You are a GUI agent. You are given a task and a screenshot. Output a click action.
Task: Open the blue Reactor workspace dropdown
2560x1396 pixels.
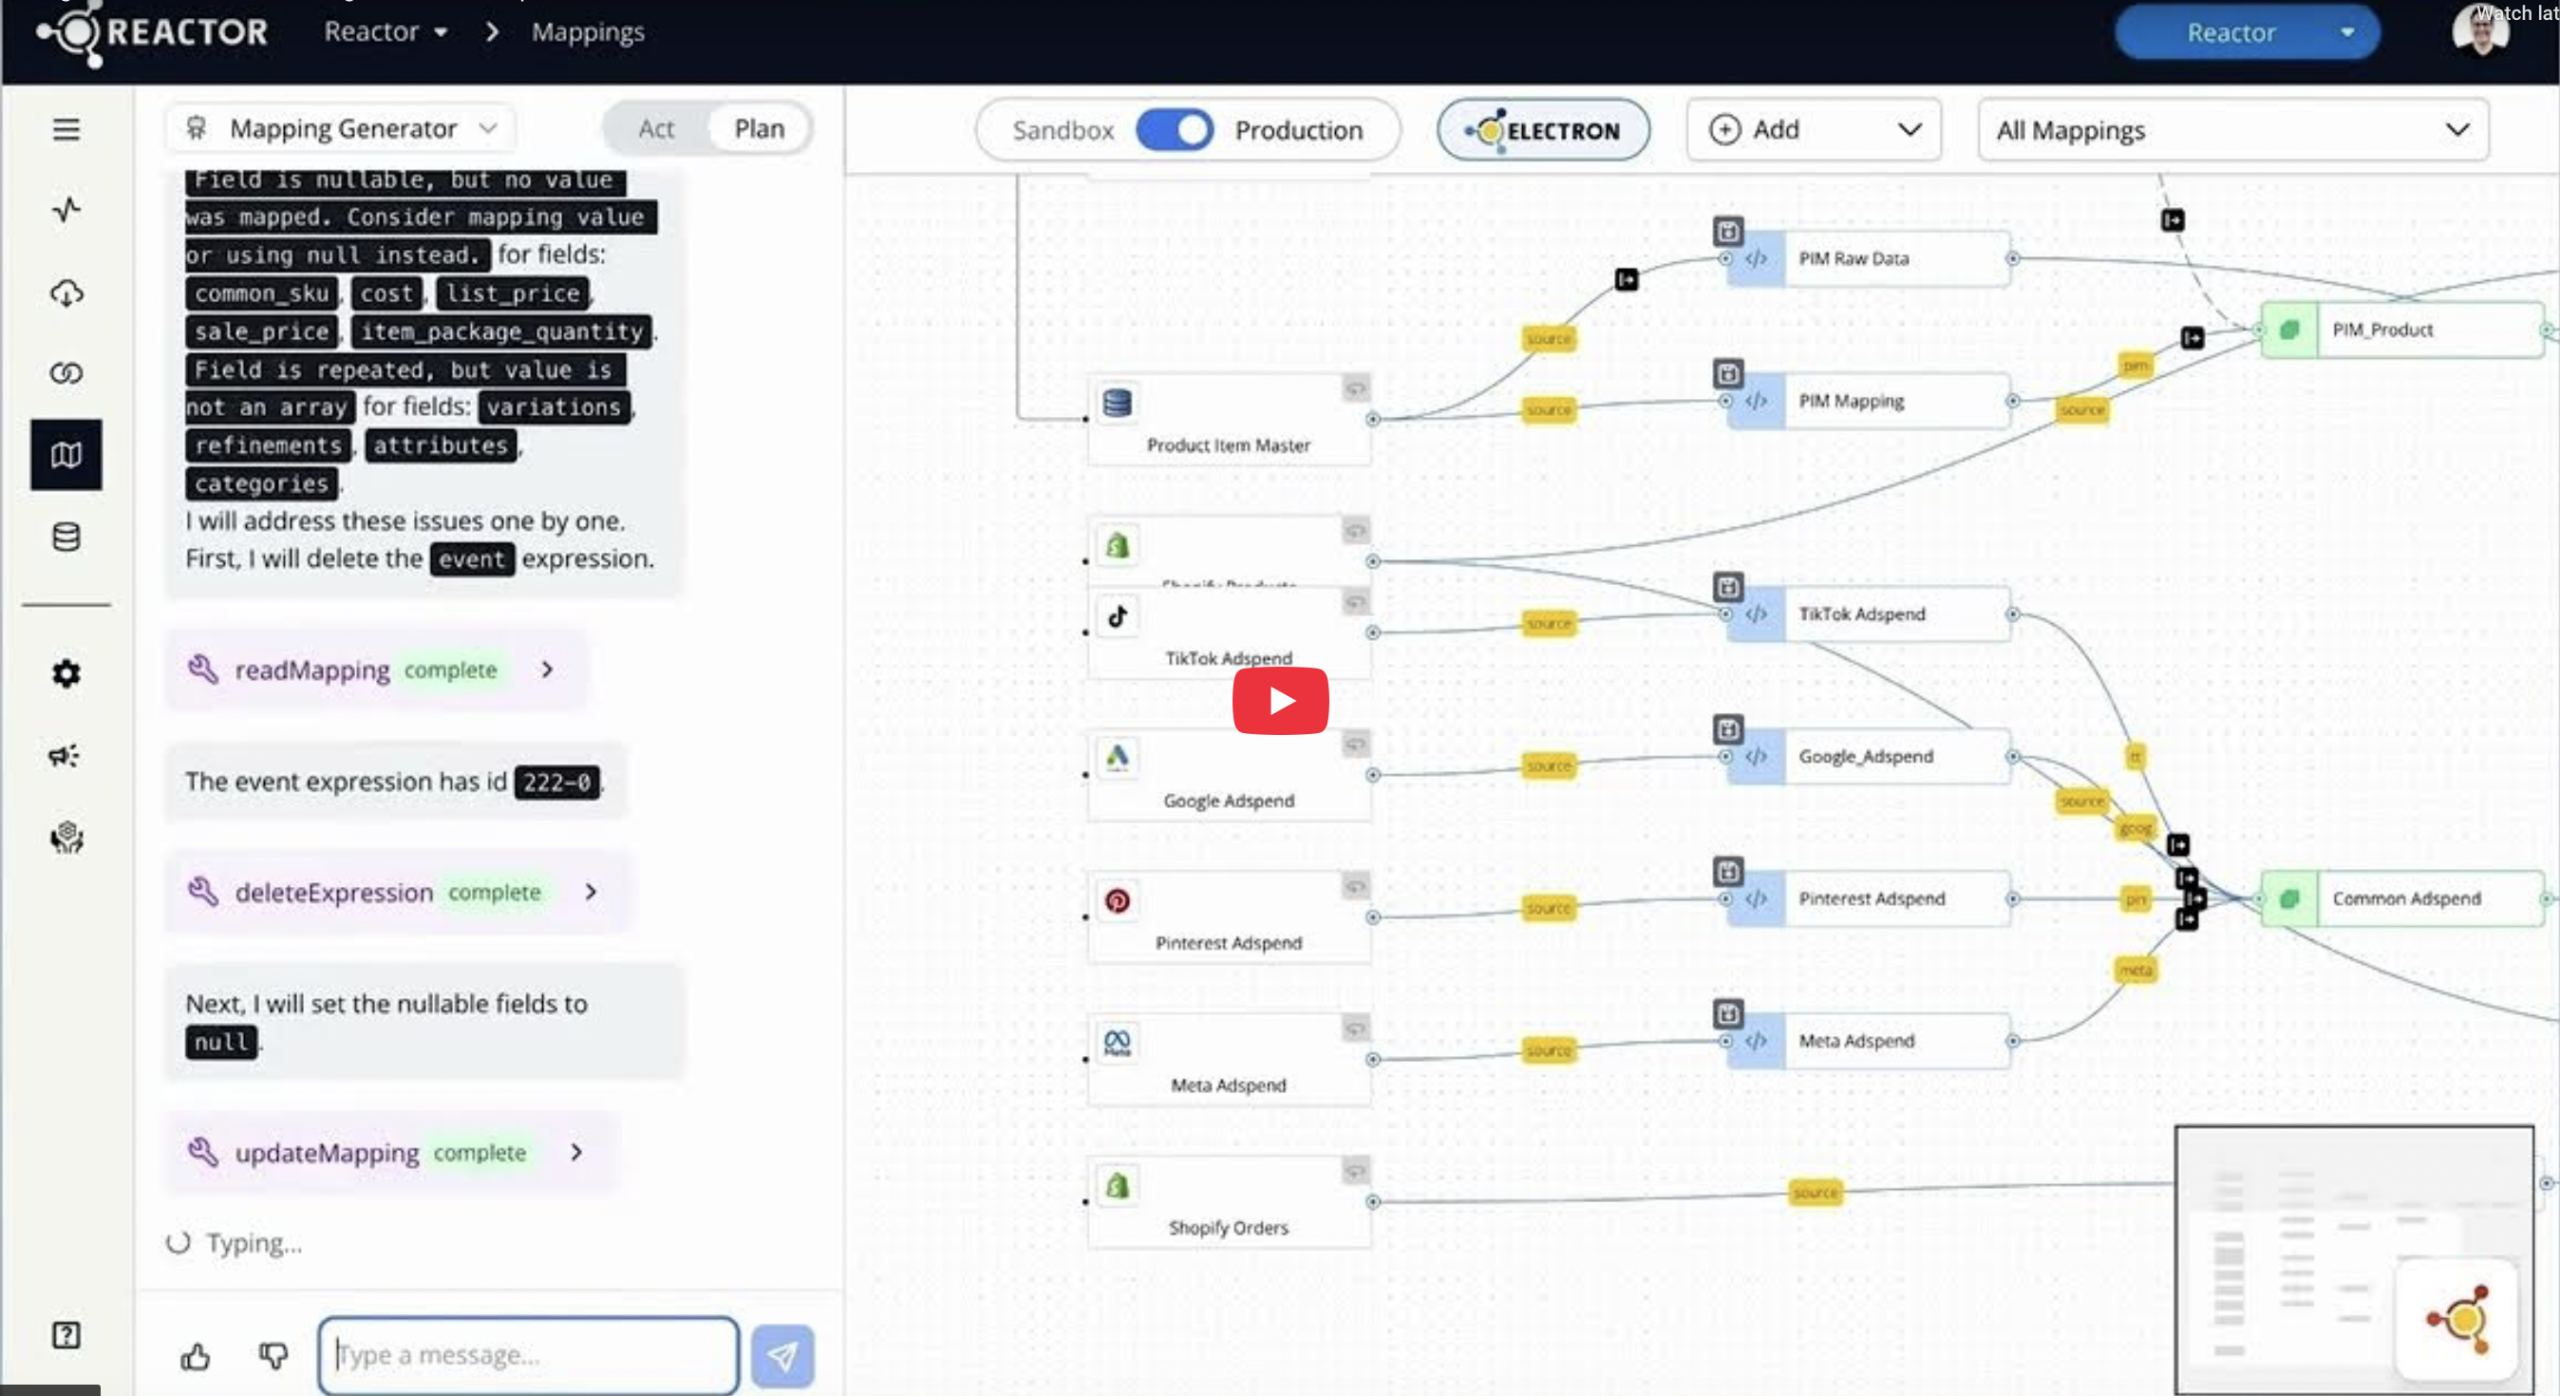pos(2247,33)
